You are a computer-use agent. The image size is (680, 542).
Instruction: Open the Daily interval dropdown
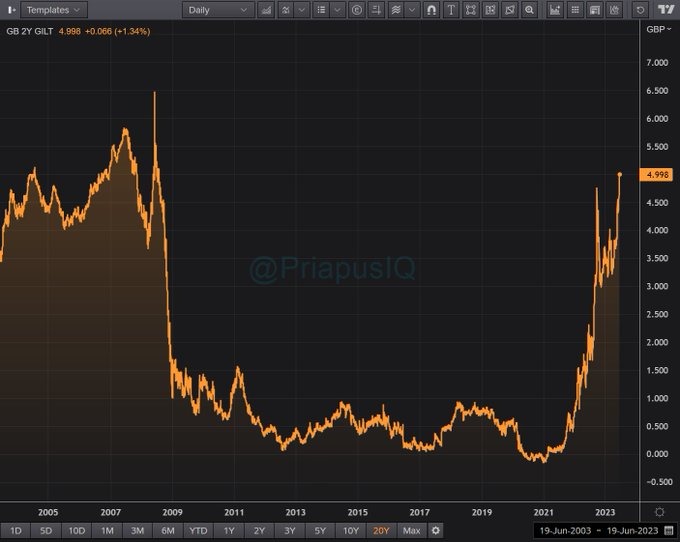[218, 10]
